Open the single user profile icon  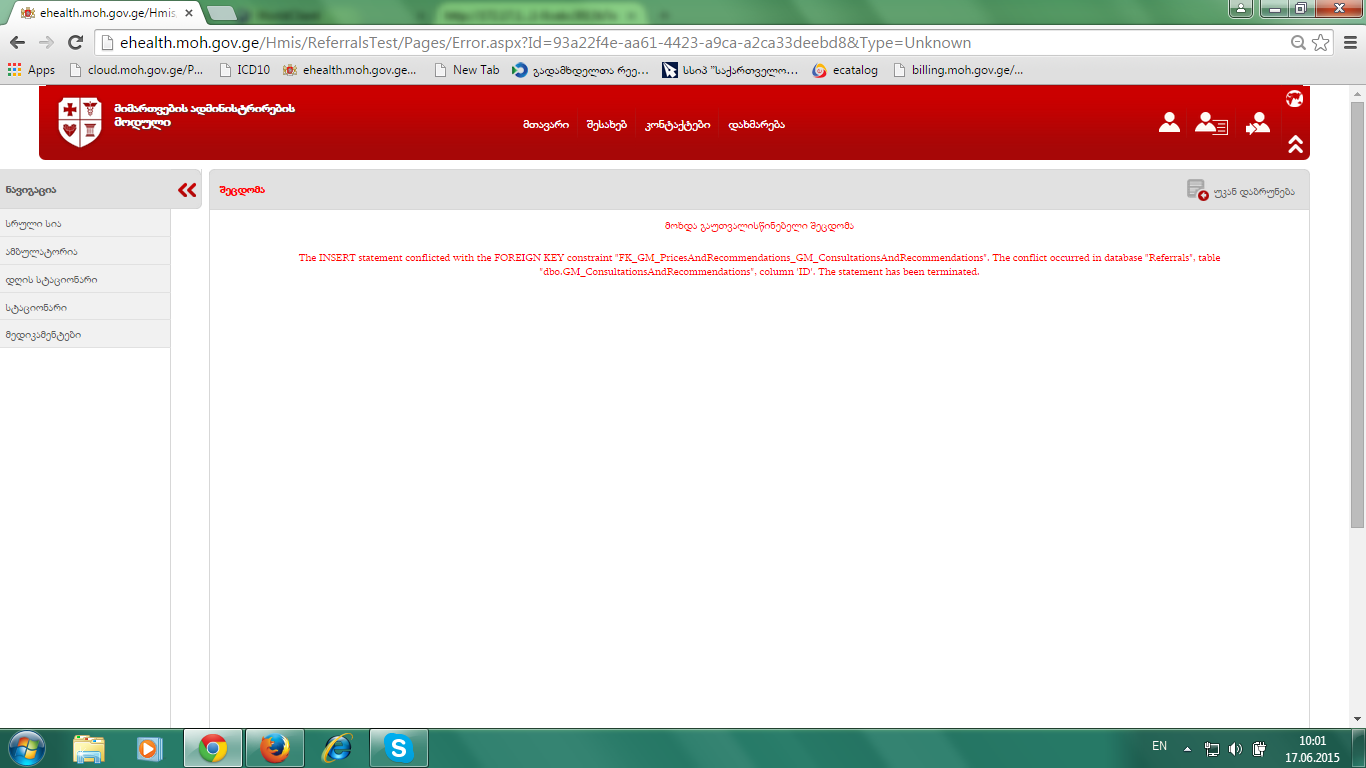[x=1169, y=123]
